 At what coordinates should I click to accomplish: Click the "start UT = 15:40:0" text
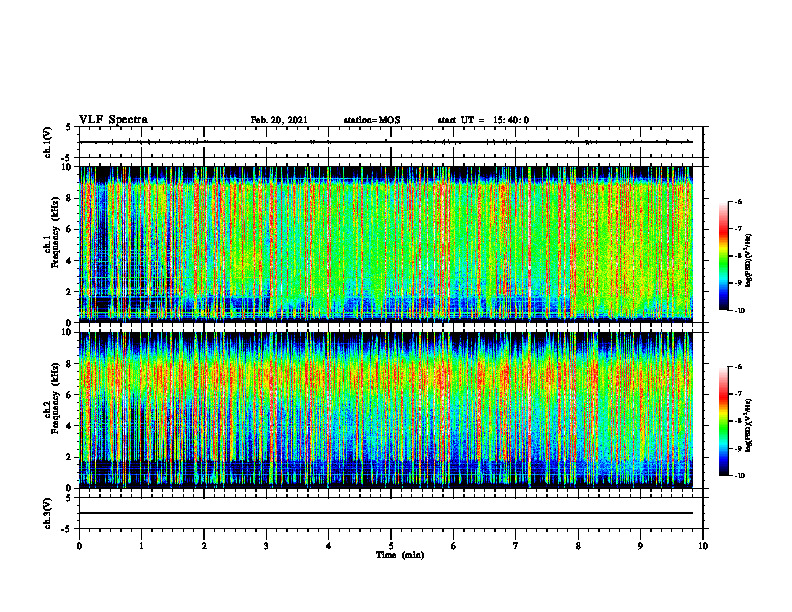point(483,120)
